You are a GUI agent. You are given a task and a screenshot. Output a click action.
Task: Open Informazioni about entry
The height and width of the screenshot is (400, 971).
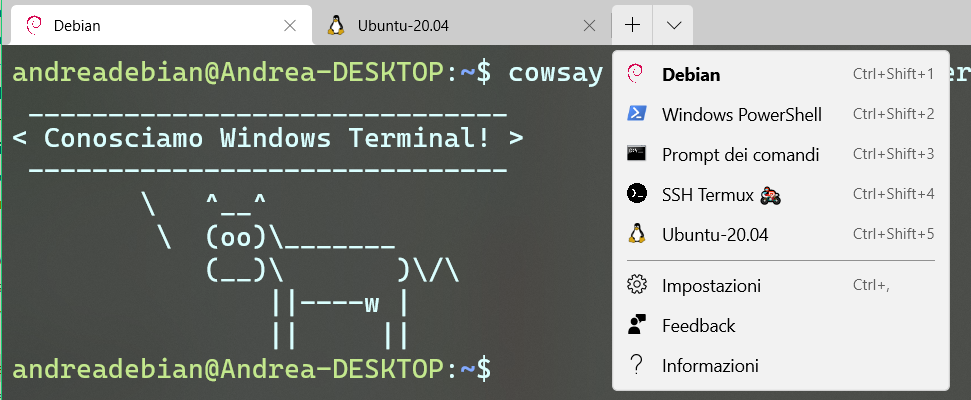click(x=780, y=365)
